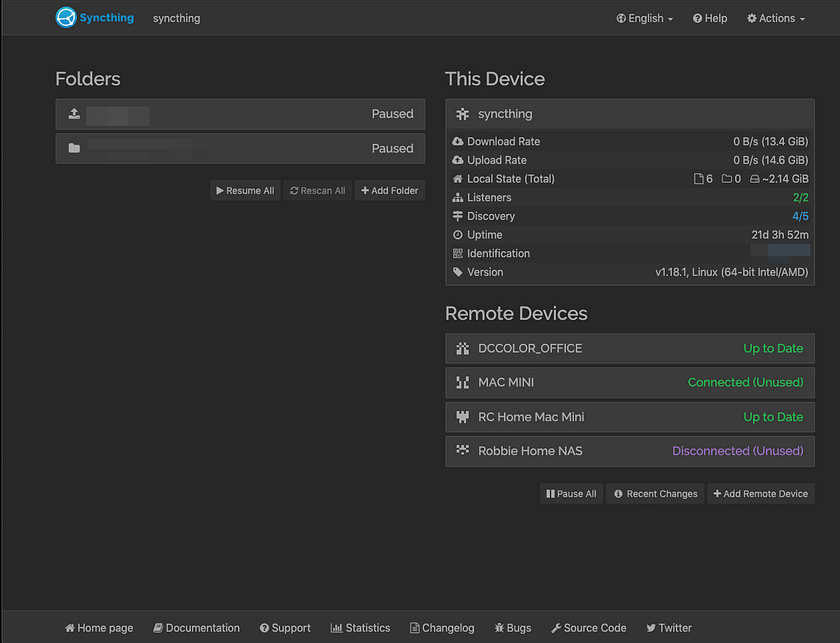The width and height of the screenshot is (840, 643).
Task: Open the Statistics footer link
Action: point(361,628)
